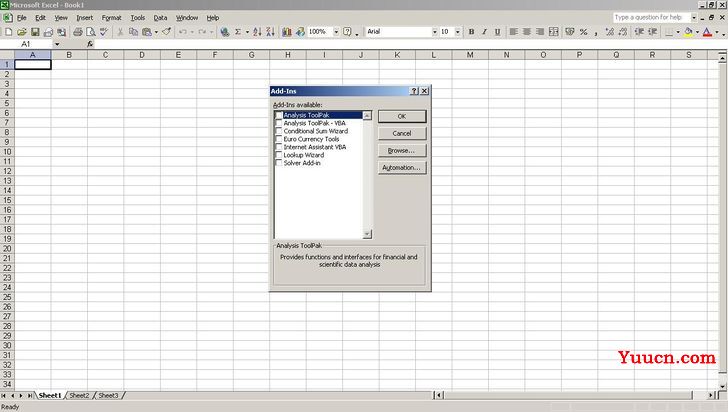The height and width of the screenshot is (412, 728).
Task: Check Internet Assistant VBA add-in
Action: pos(279,147)
